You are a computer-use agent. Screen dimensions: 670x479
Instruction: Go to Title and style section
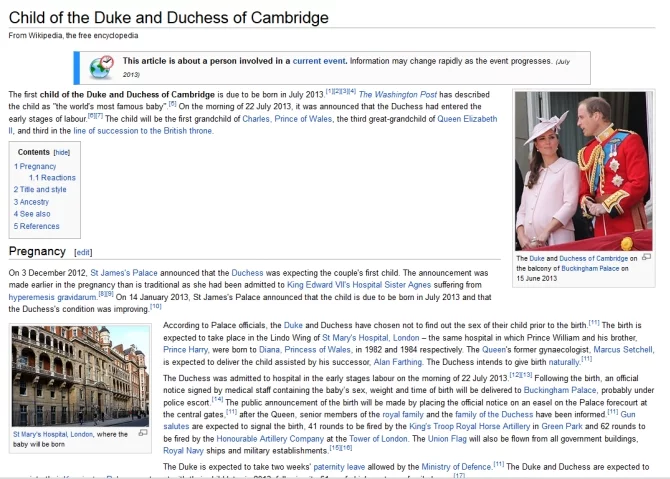coord(40,189)
